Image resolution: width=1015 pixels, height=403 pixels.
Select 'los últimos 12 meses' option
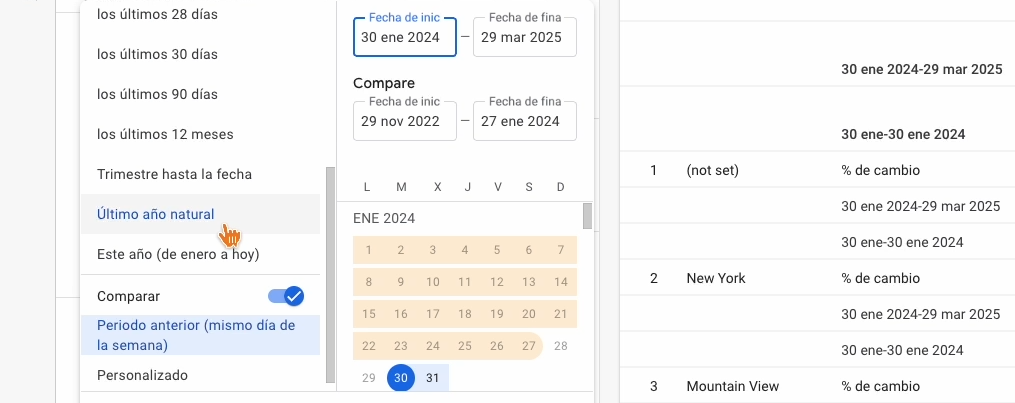pyautogui.click(x=164, y=134)
